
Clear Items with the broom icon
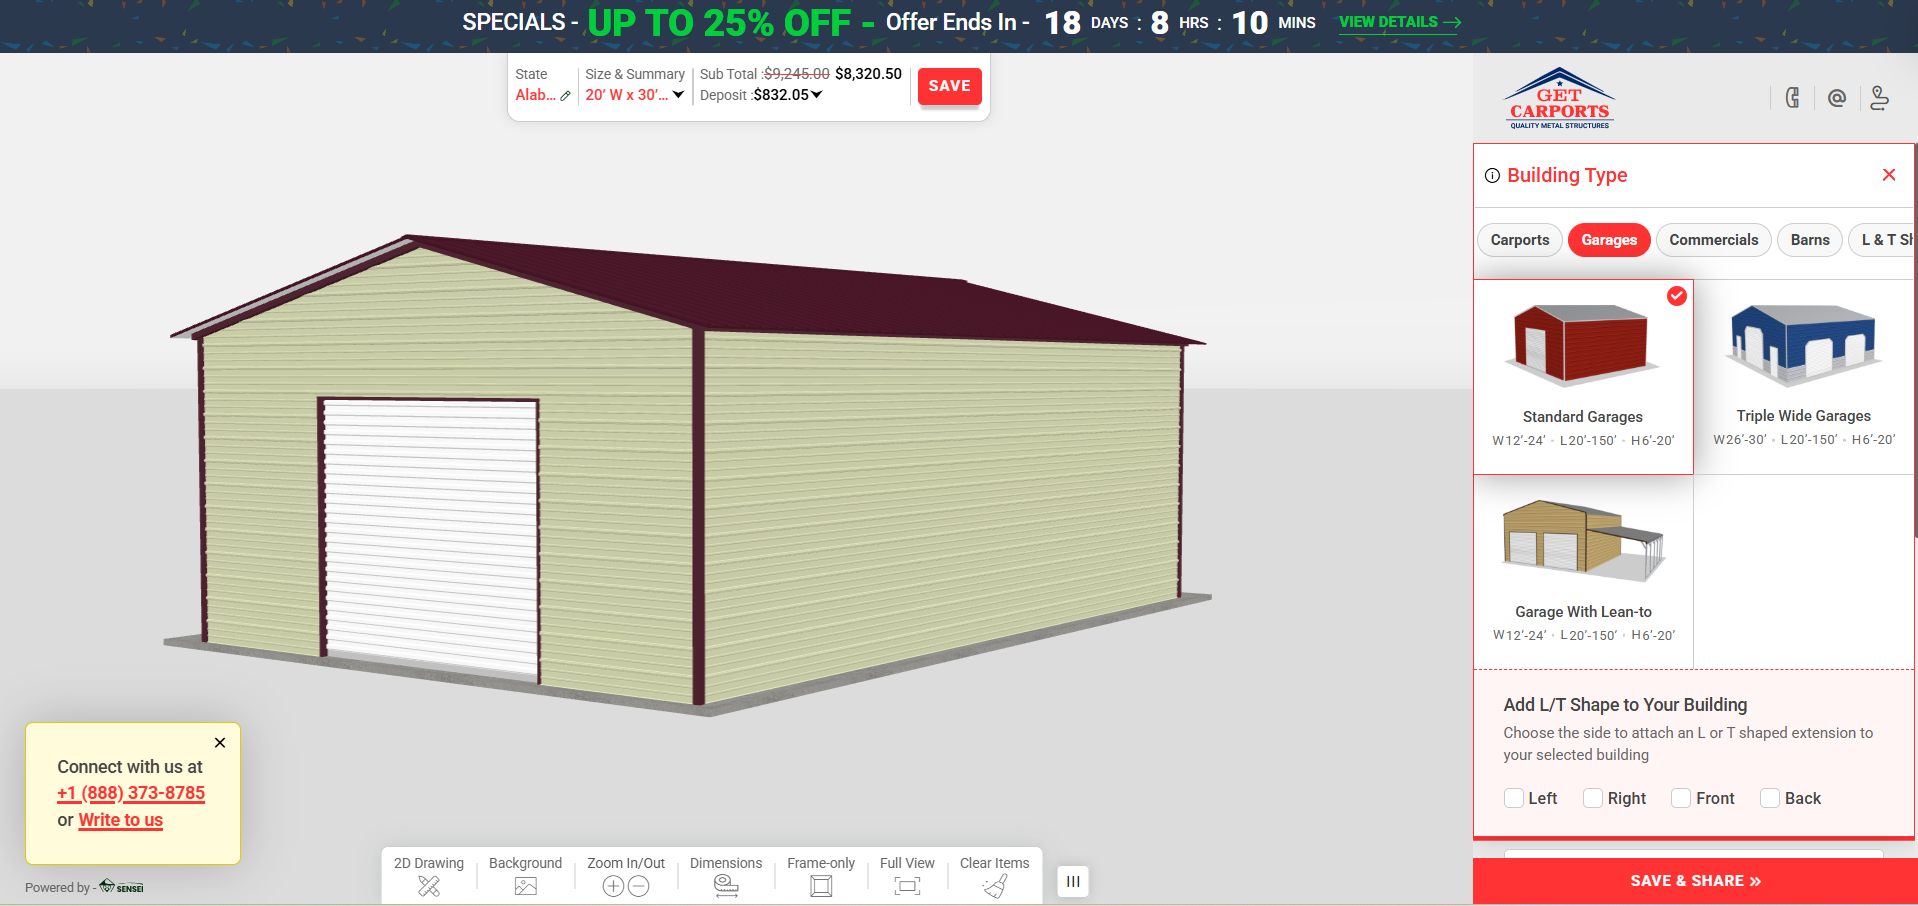994,885
